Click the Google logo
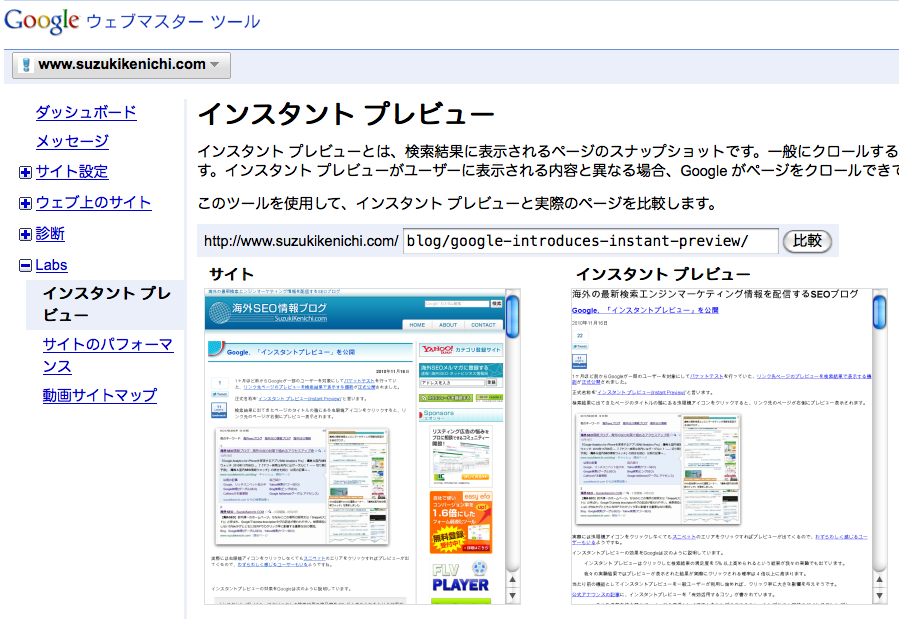Screen dimensions: 899x619 tap(41, 21)
